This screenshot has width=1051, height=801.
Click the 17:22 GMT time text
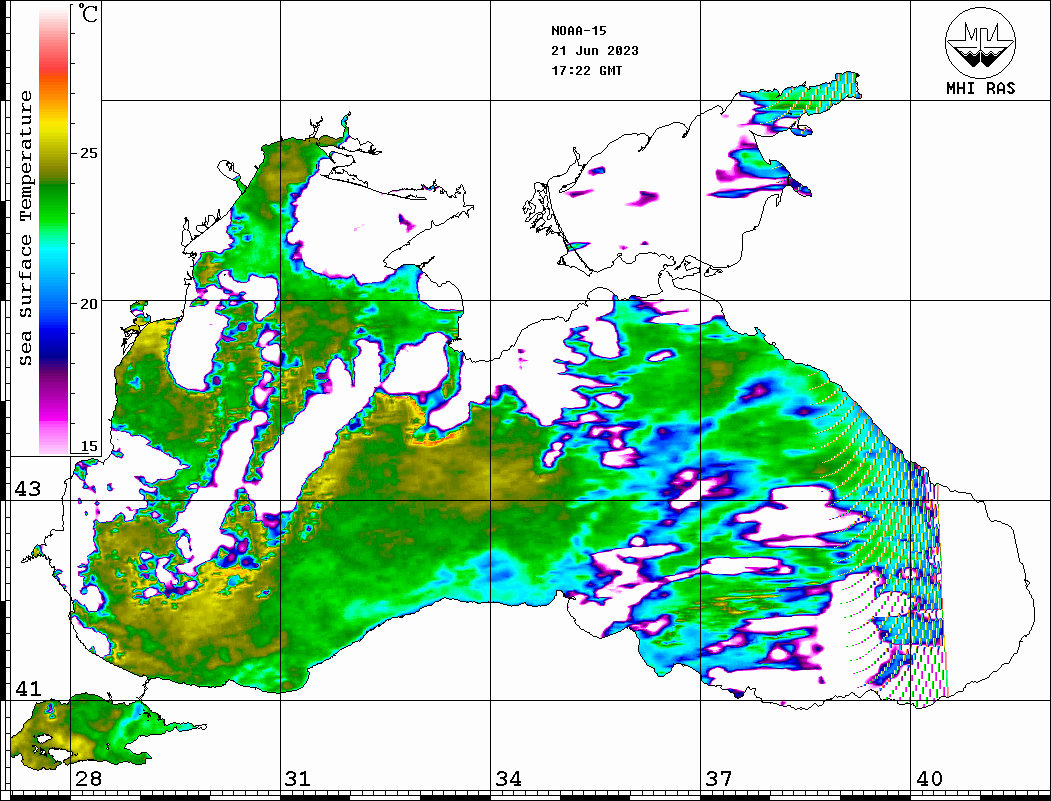(x=586, y=70)
